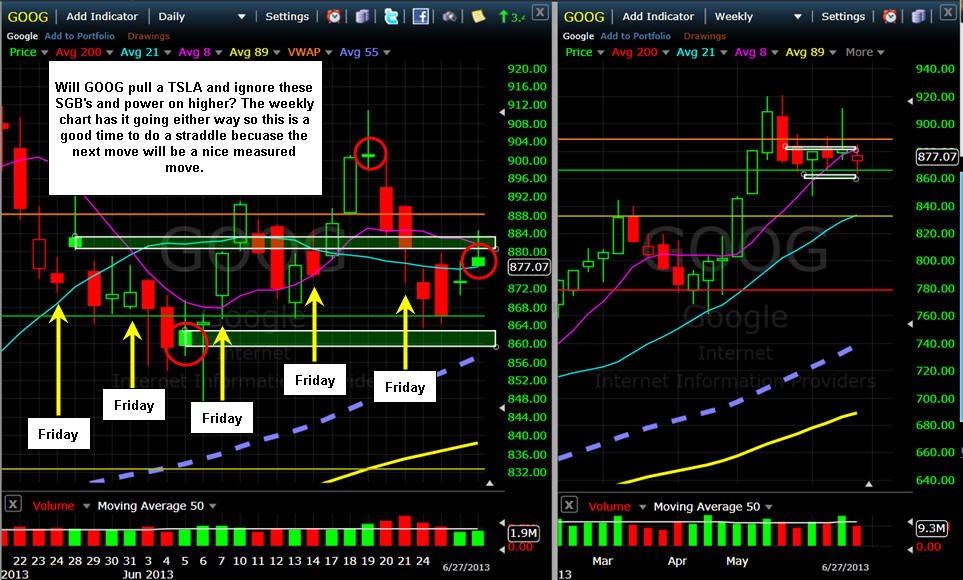Image resolution: width=963 pixels, height=580 pixels.
Task: Click Add to Portfolio link in Weekly chart
Action: pos(635,36)
